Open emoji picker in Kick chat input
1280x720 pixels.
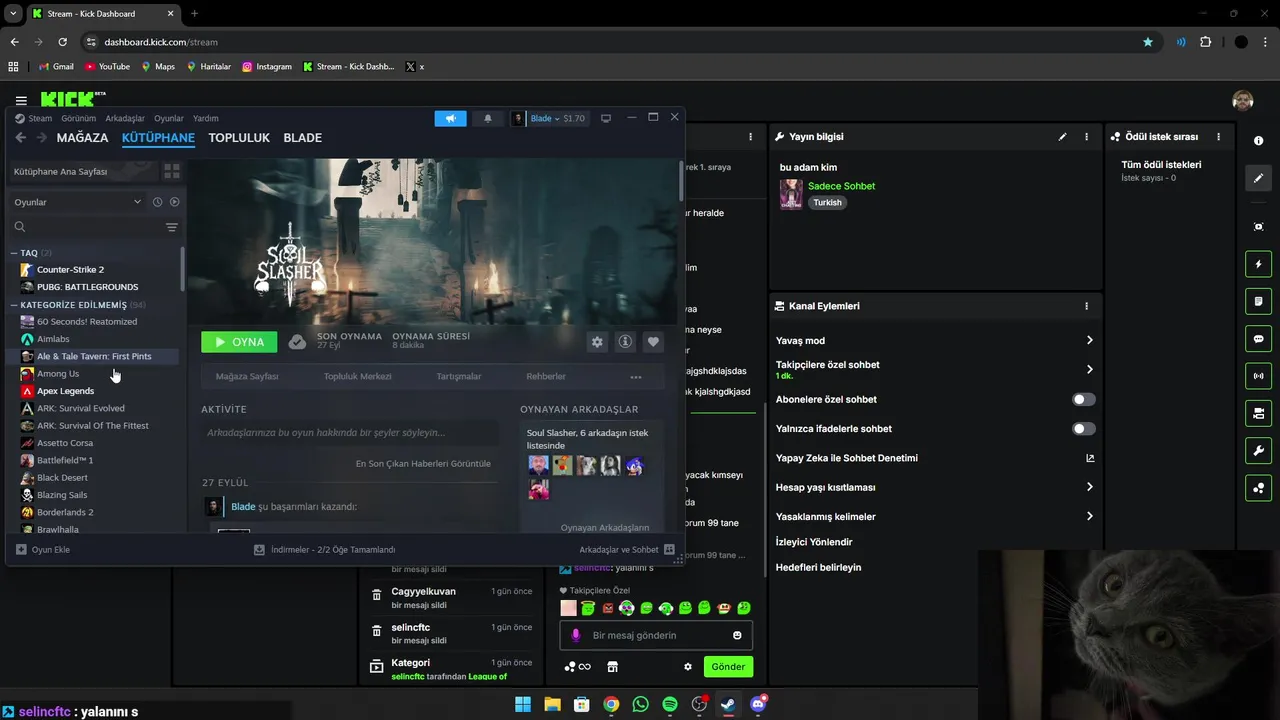[738, 636]
